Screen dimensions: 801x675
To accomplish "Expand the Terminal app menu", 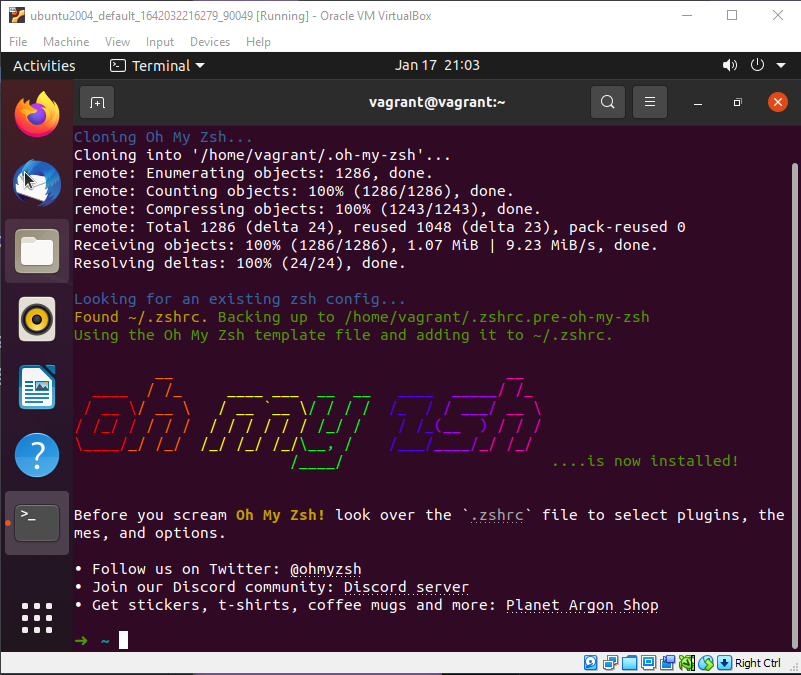I will pos(157,66).
